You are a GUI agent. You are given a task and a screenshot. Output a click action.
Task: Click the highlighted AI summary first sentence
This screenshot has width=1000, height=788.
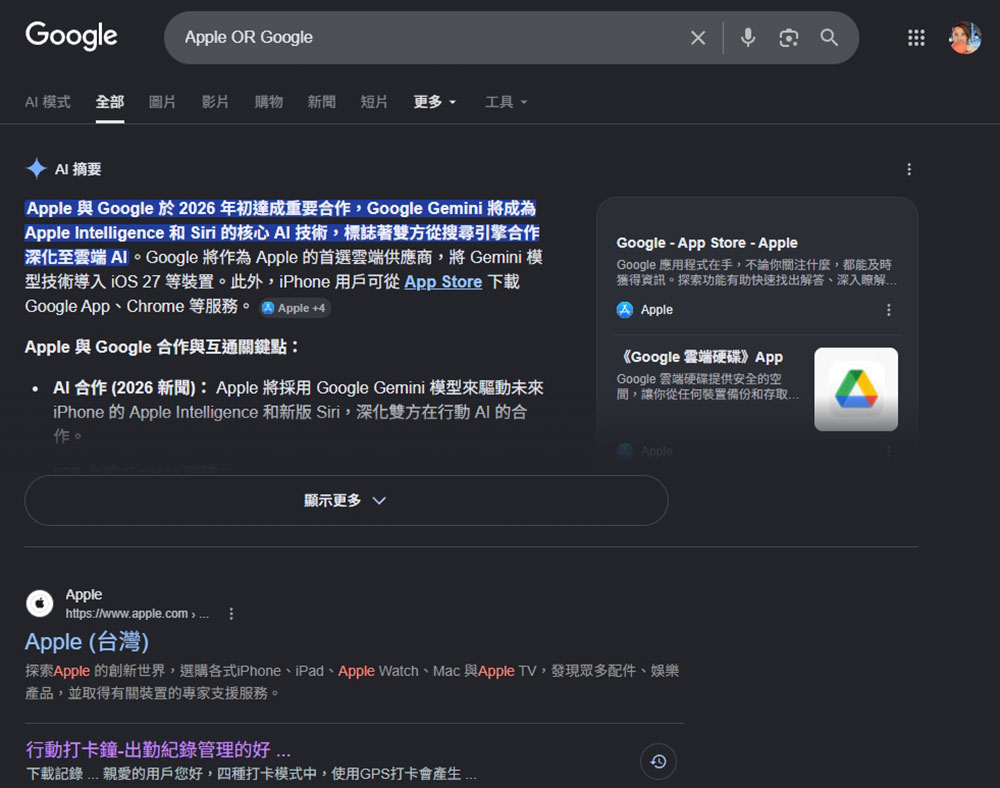[282, 233]
